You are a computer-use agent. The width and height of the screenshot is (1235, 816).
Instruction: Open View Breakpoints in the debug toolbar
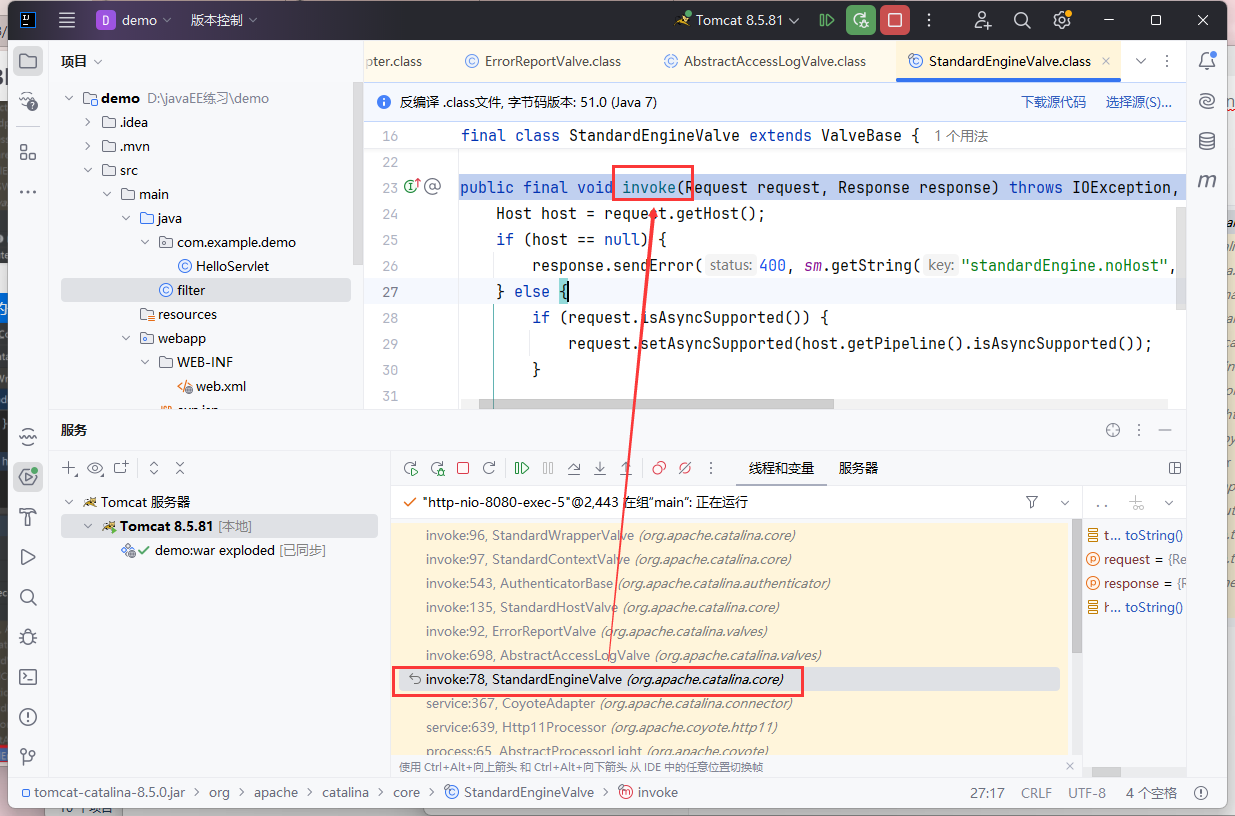(659, 468)
